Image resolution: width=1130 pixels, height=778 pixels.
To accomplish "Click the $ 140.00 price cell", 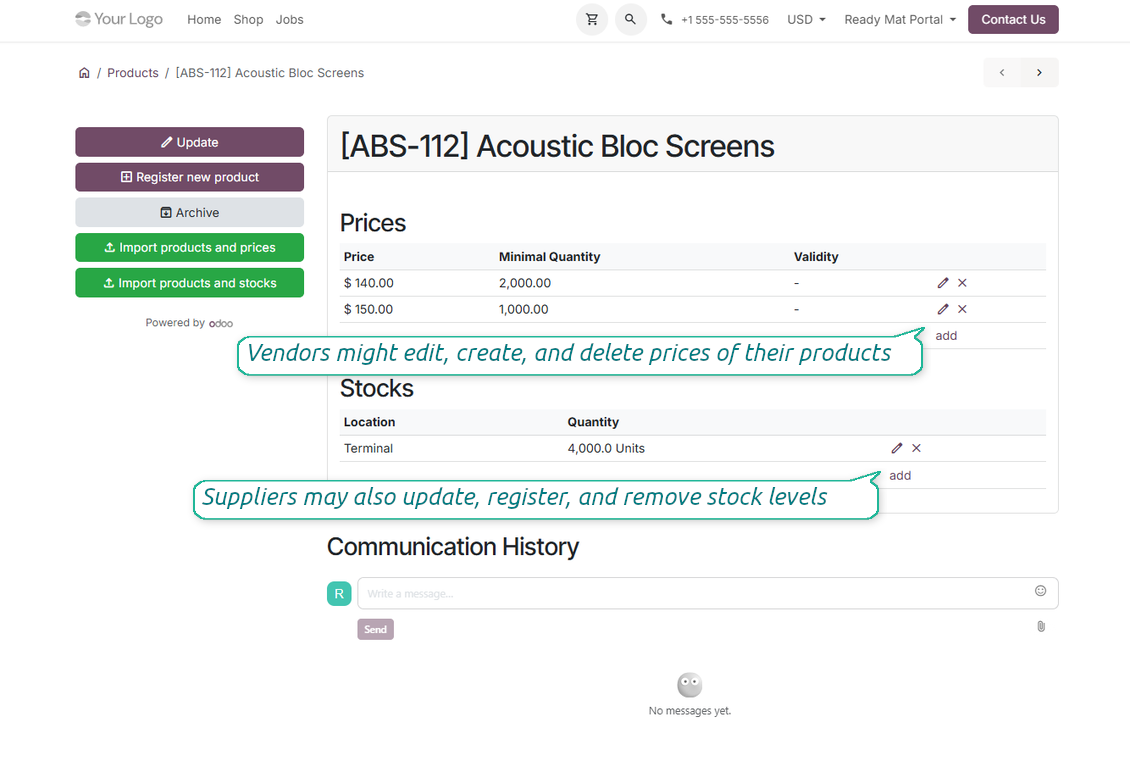I will coord(368,283).
